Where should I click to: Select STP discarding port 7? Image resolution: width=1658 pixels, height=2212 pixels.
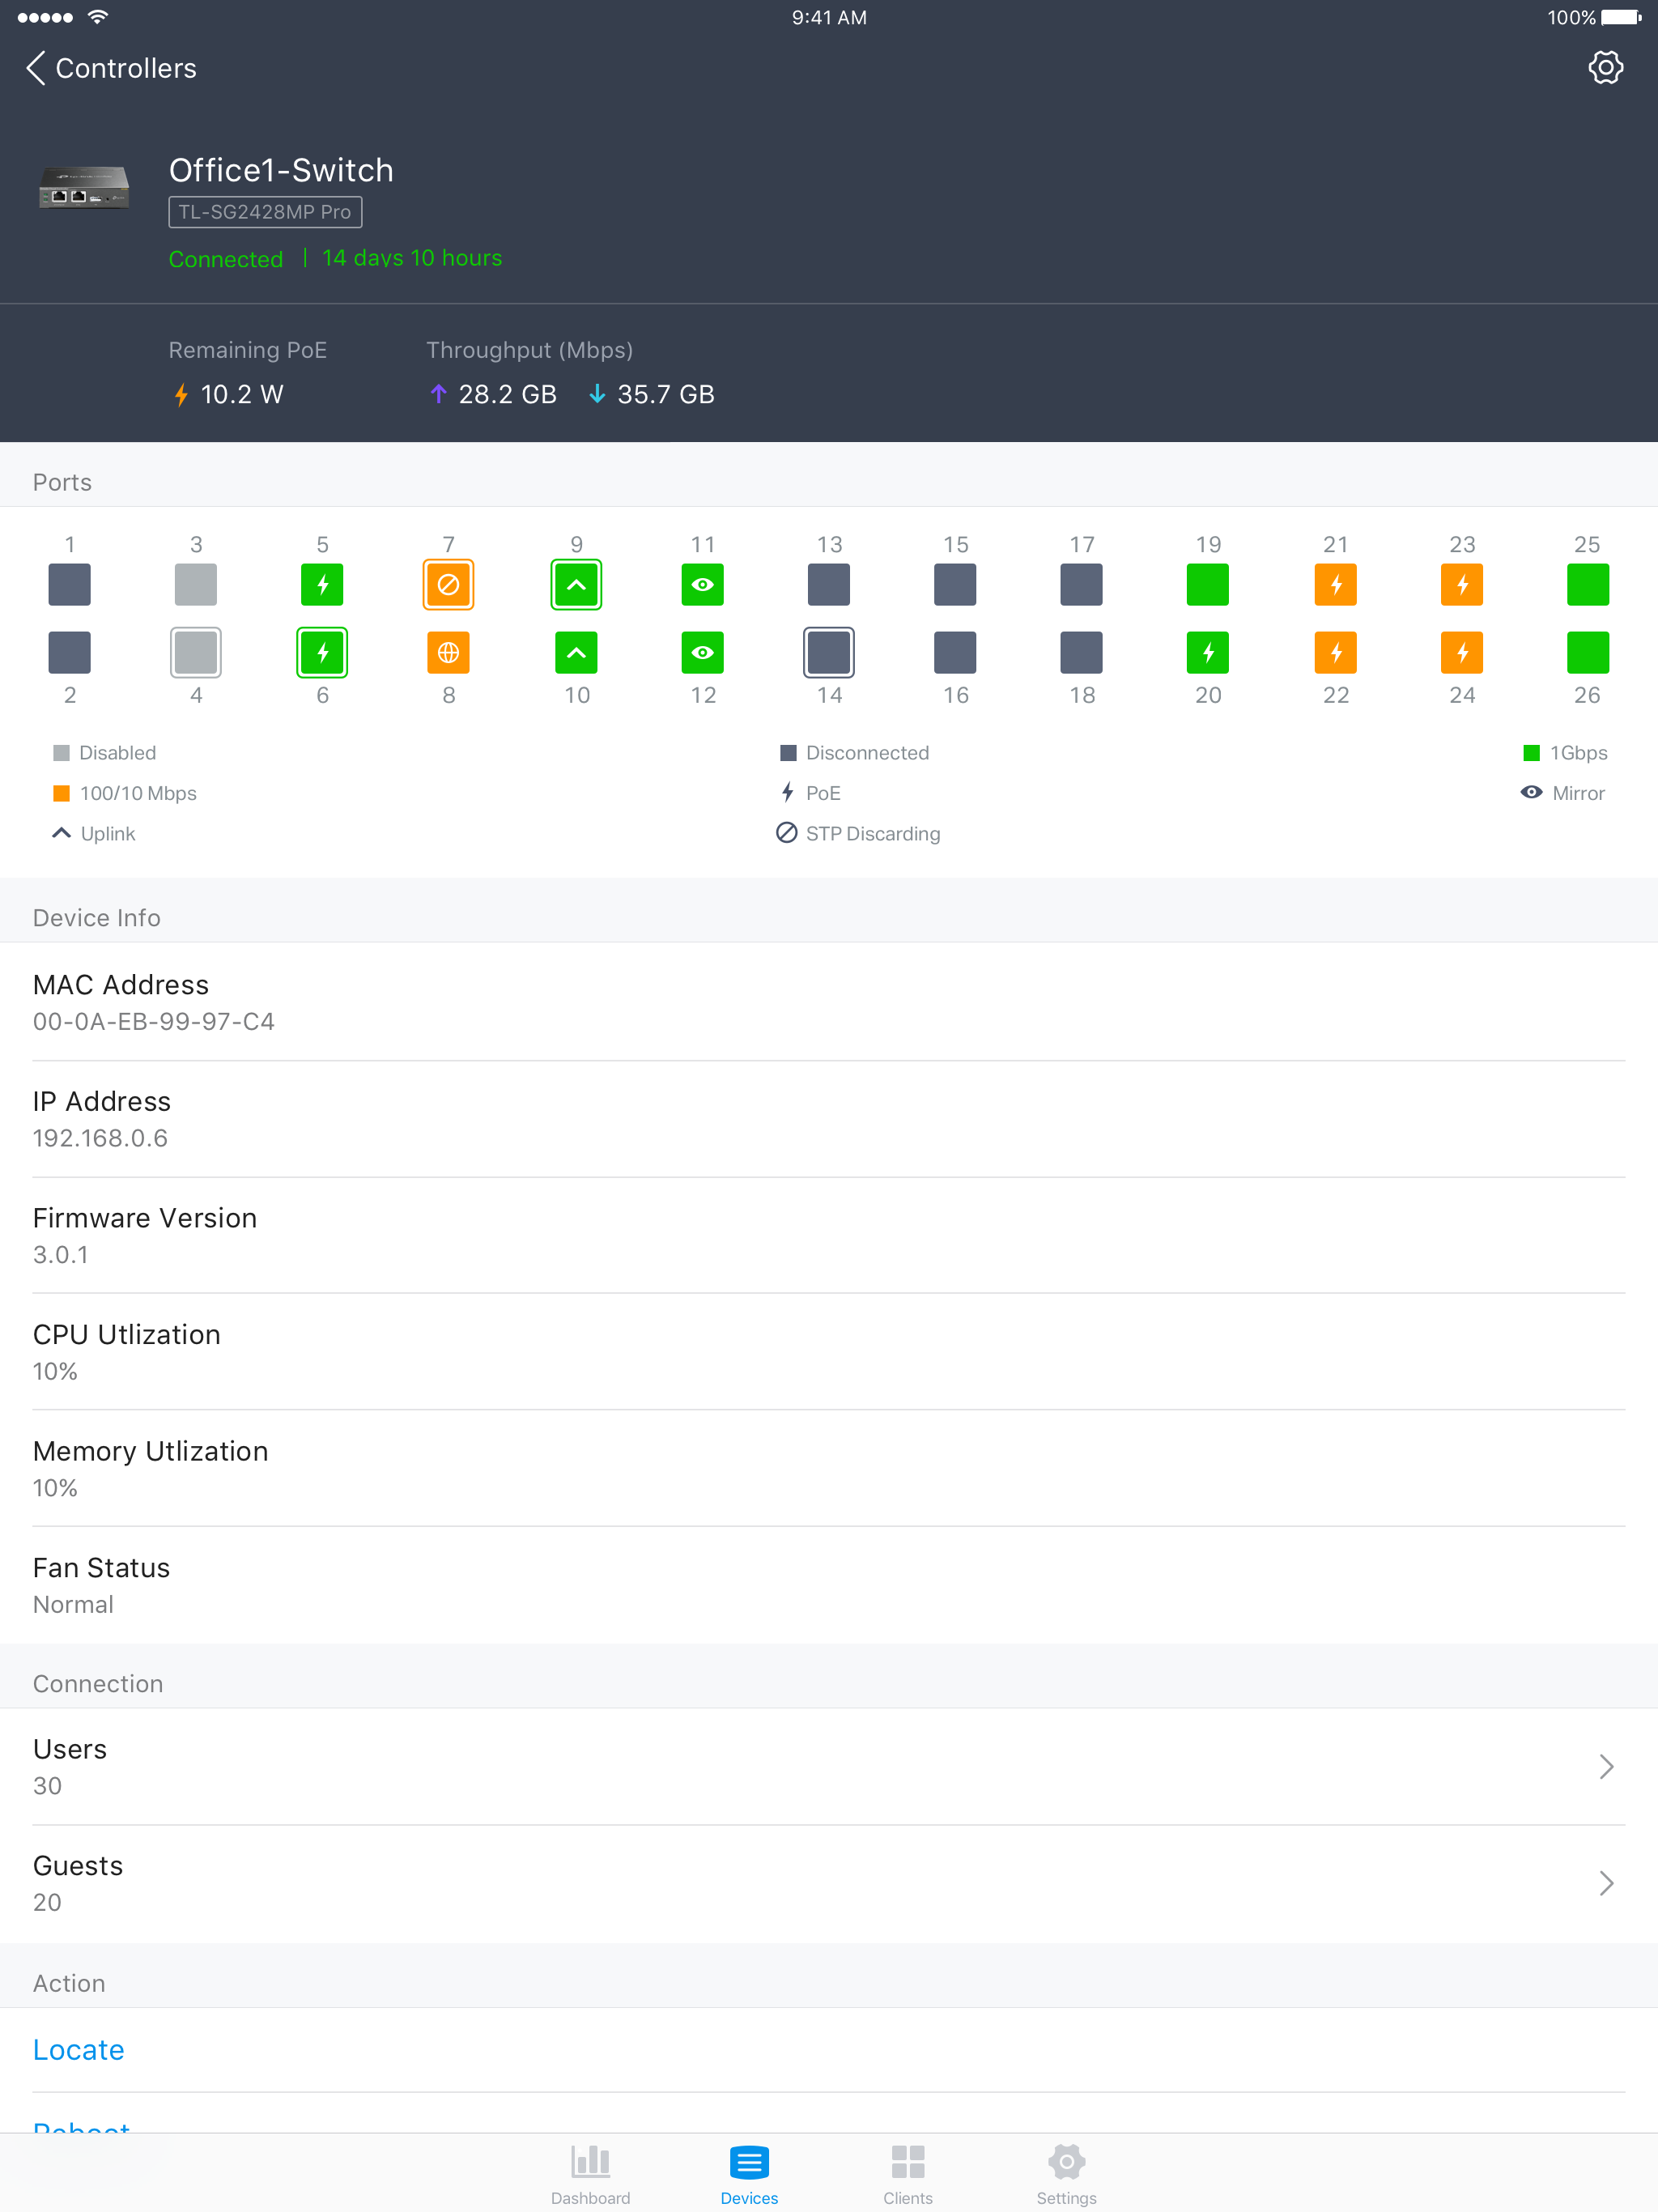point(448,585)
